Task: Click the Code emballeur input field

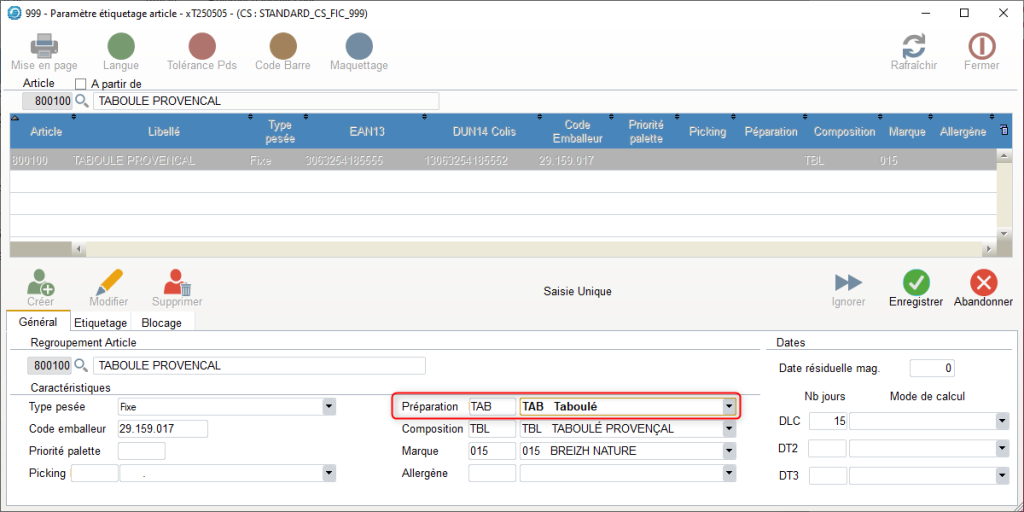Action: point(162,429)
